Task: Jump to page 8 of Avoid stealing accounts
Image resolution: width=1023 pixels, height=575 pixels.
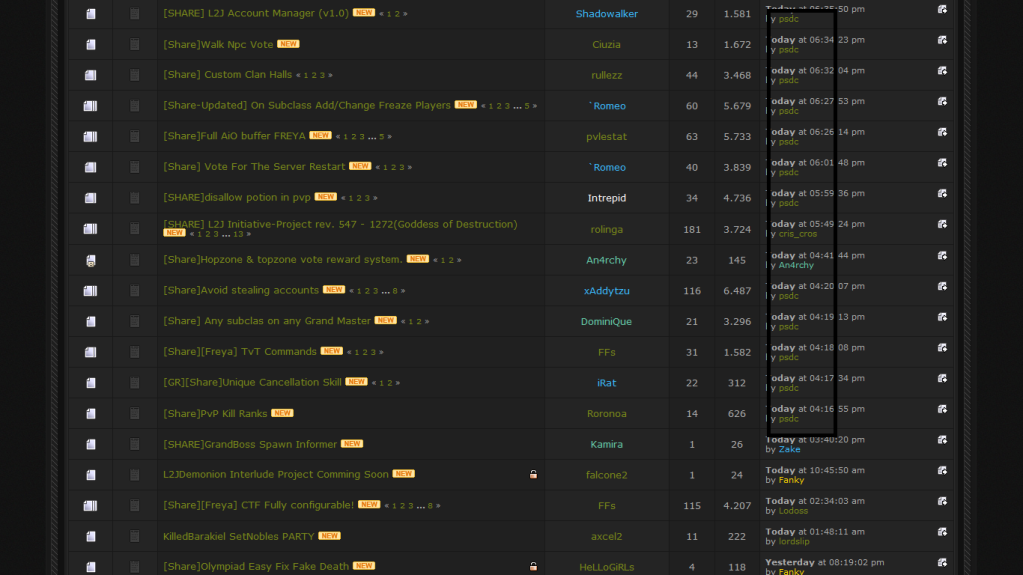Action: pyautogui.click(x=395, y=291)
